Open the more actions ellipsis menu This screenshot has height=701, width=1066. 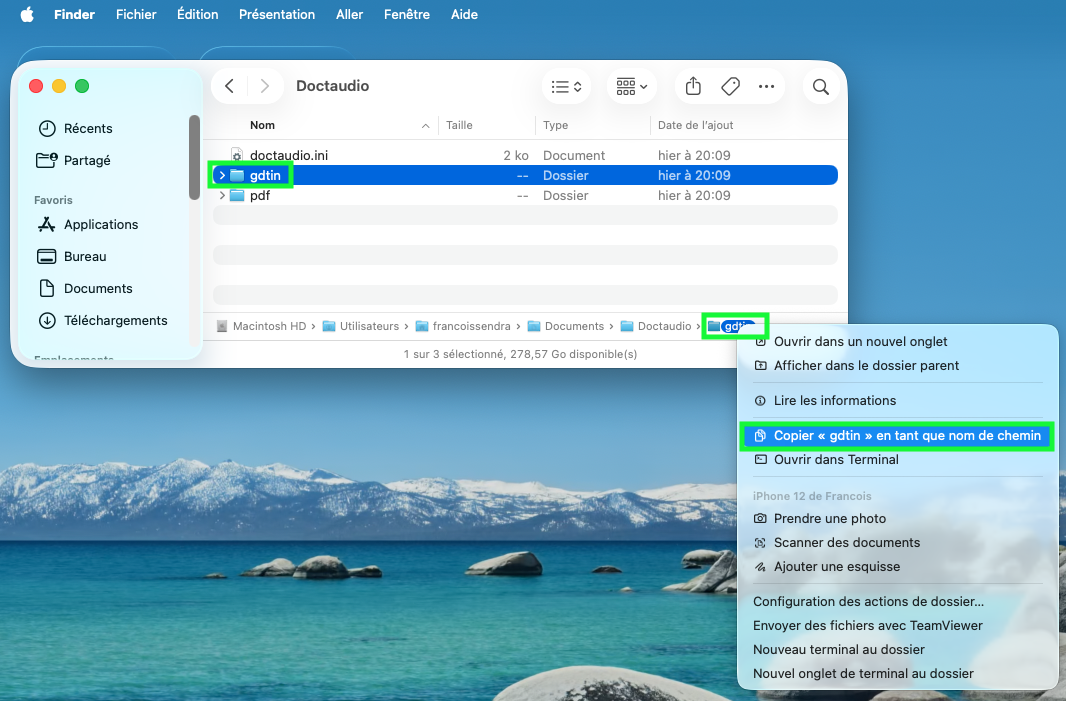pos(766,86)
